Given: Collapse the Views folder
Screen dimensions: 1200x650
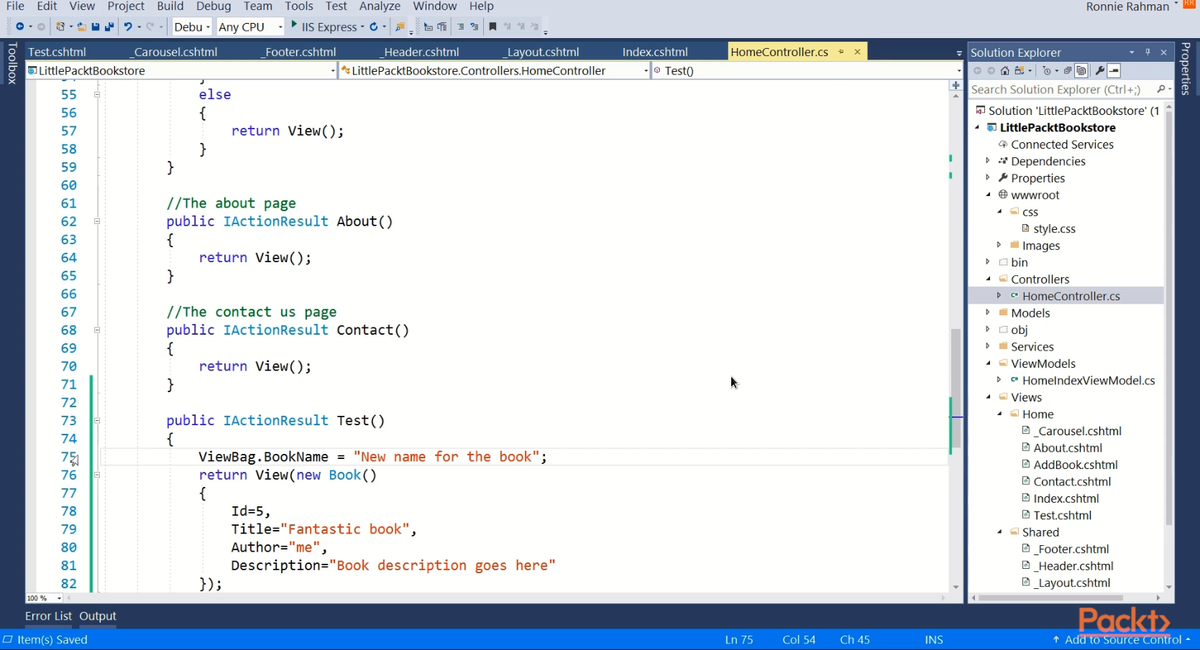Looking at the screenshot, I should tap(988, 397).
